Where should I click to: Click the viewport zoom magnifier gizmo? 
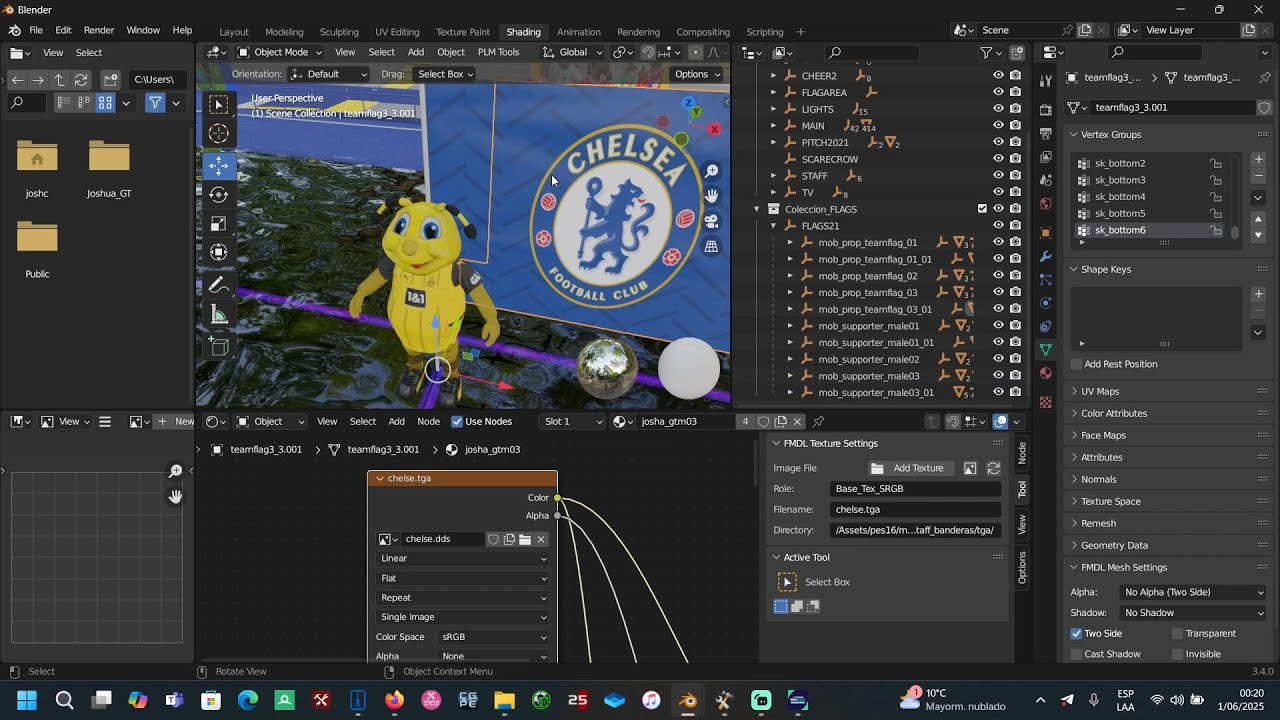pyautogui.click(x=712, y=172)
